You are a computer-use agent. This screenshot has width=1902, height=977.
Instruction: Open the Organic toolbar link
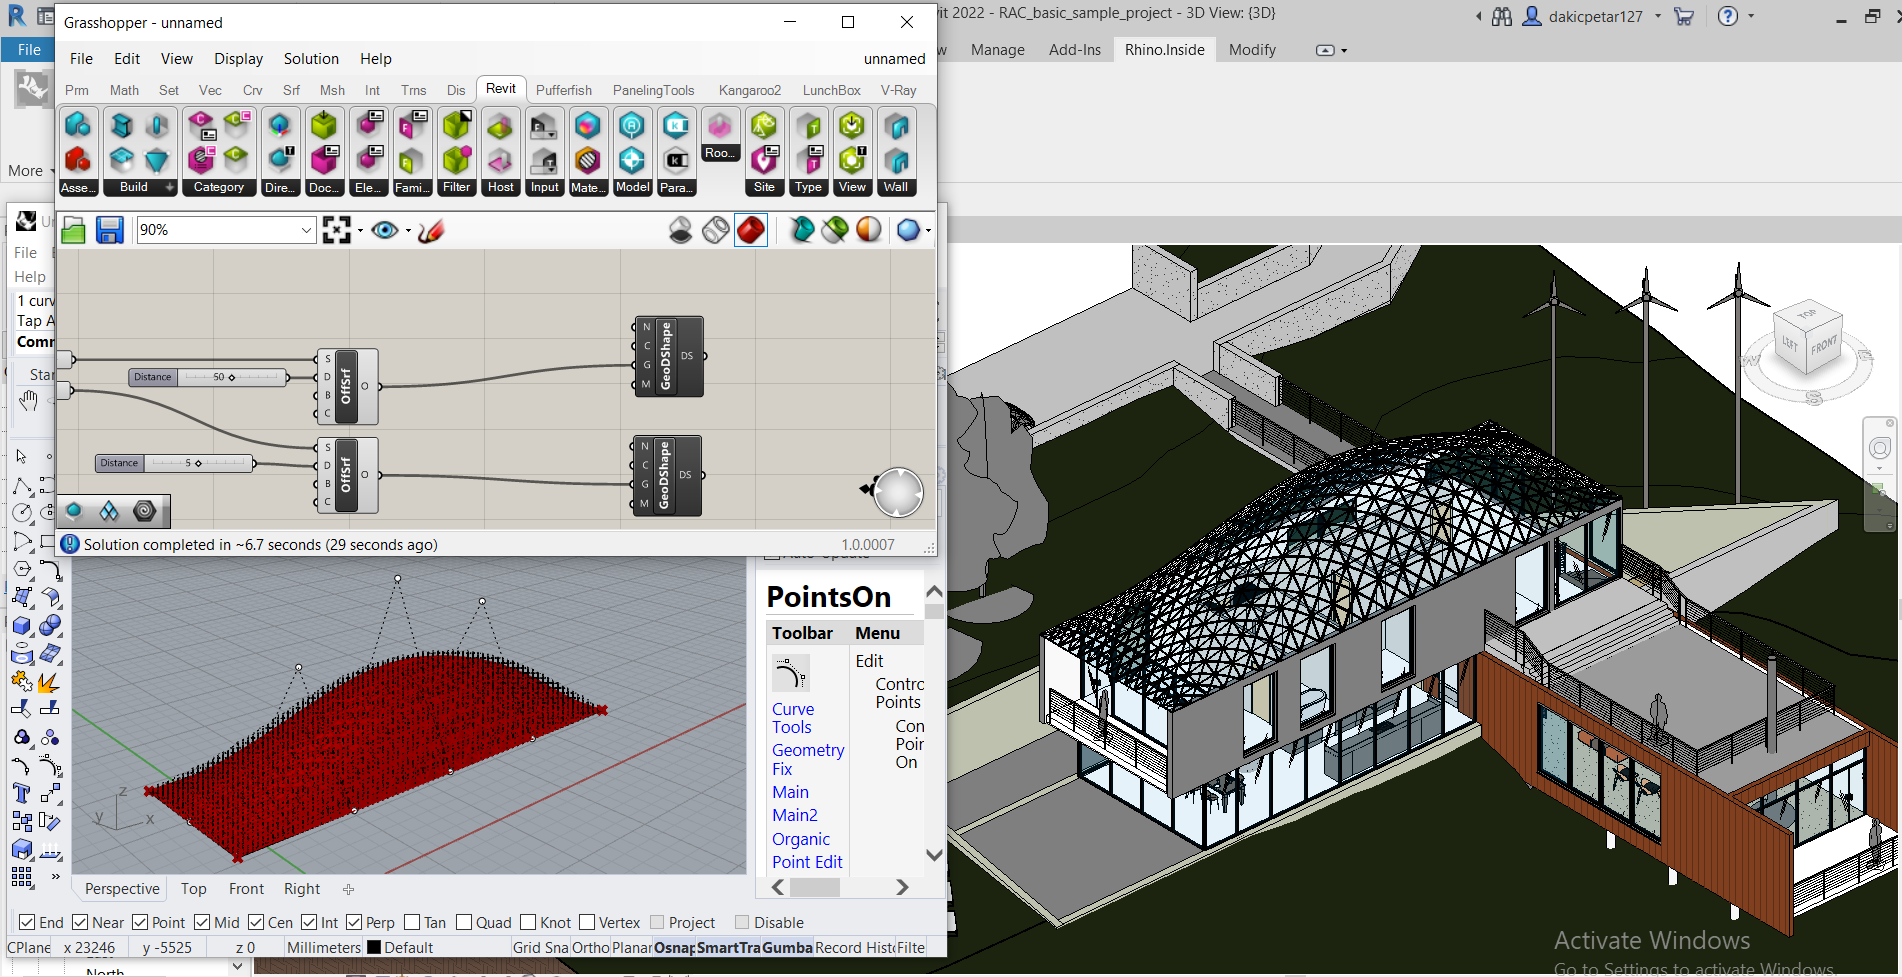pyautogui.click(x=801, y=839)
